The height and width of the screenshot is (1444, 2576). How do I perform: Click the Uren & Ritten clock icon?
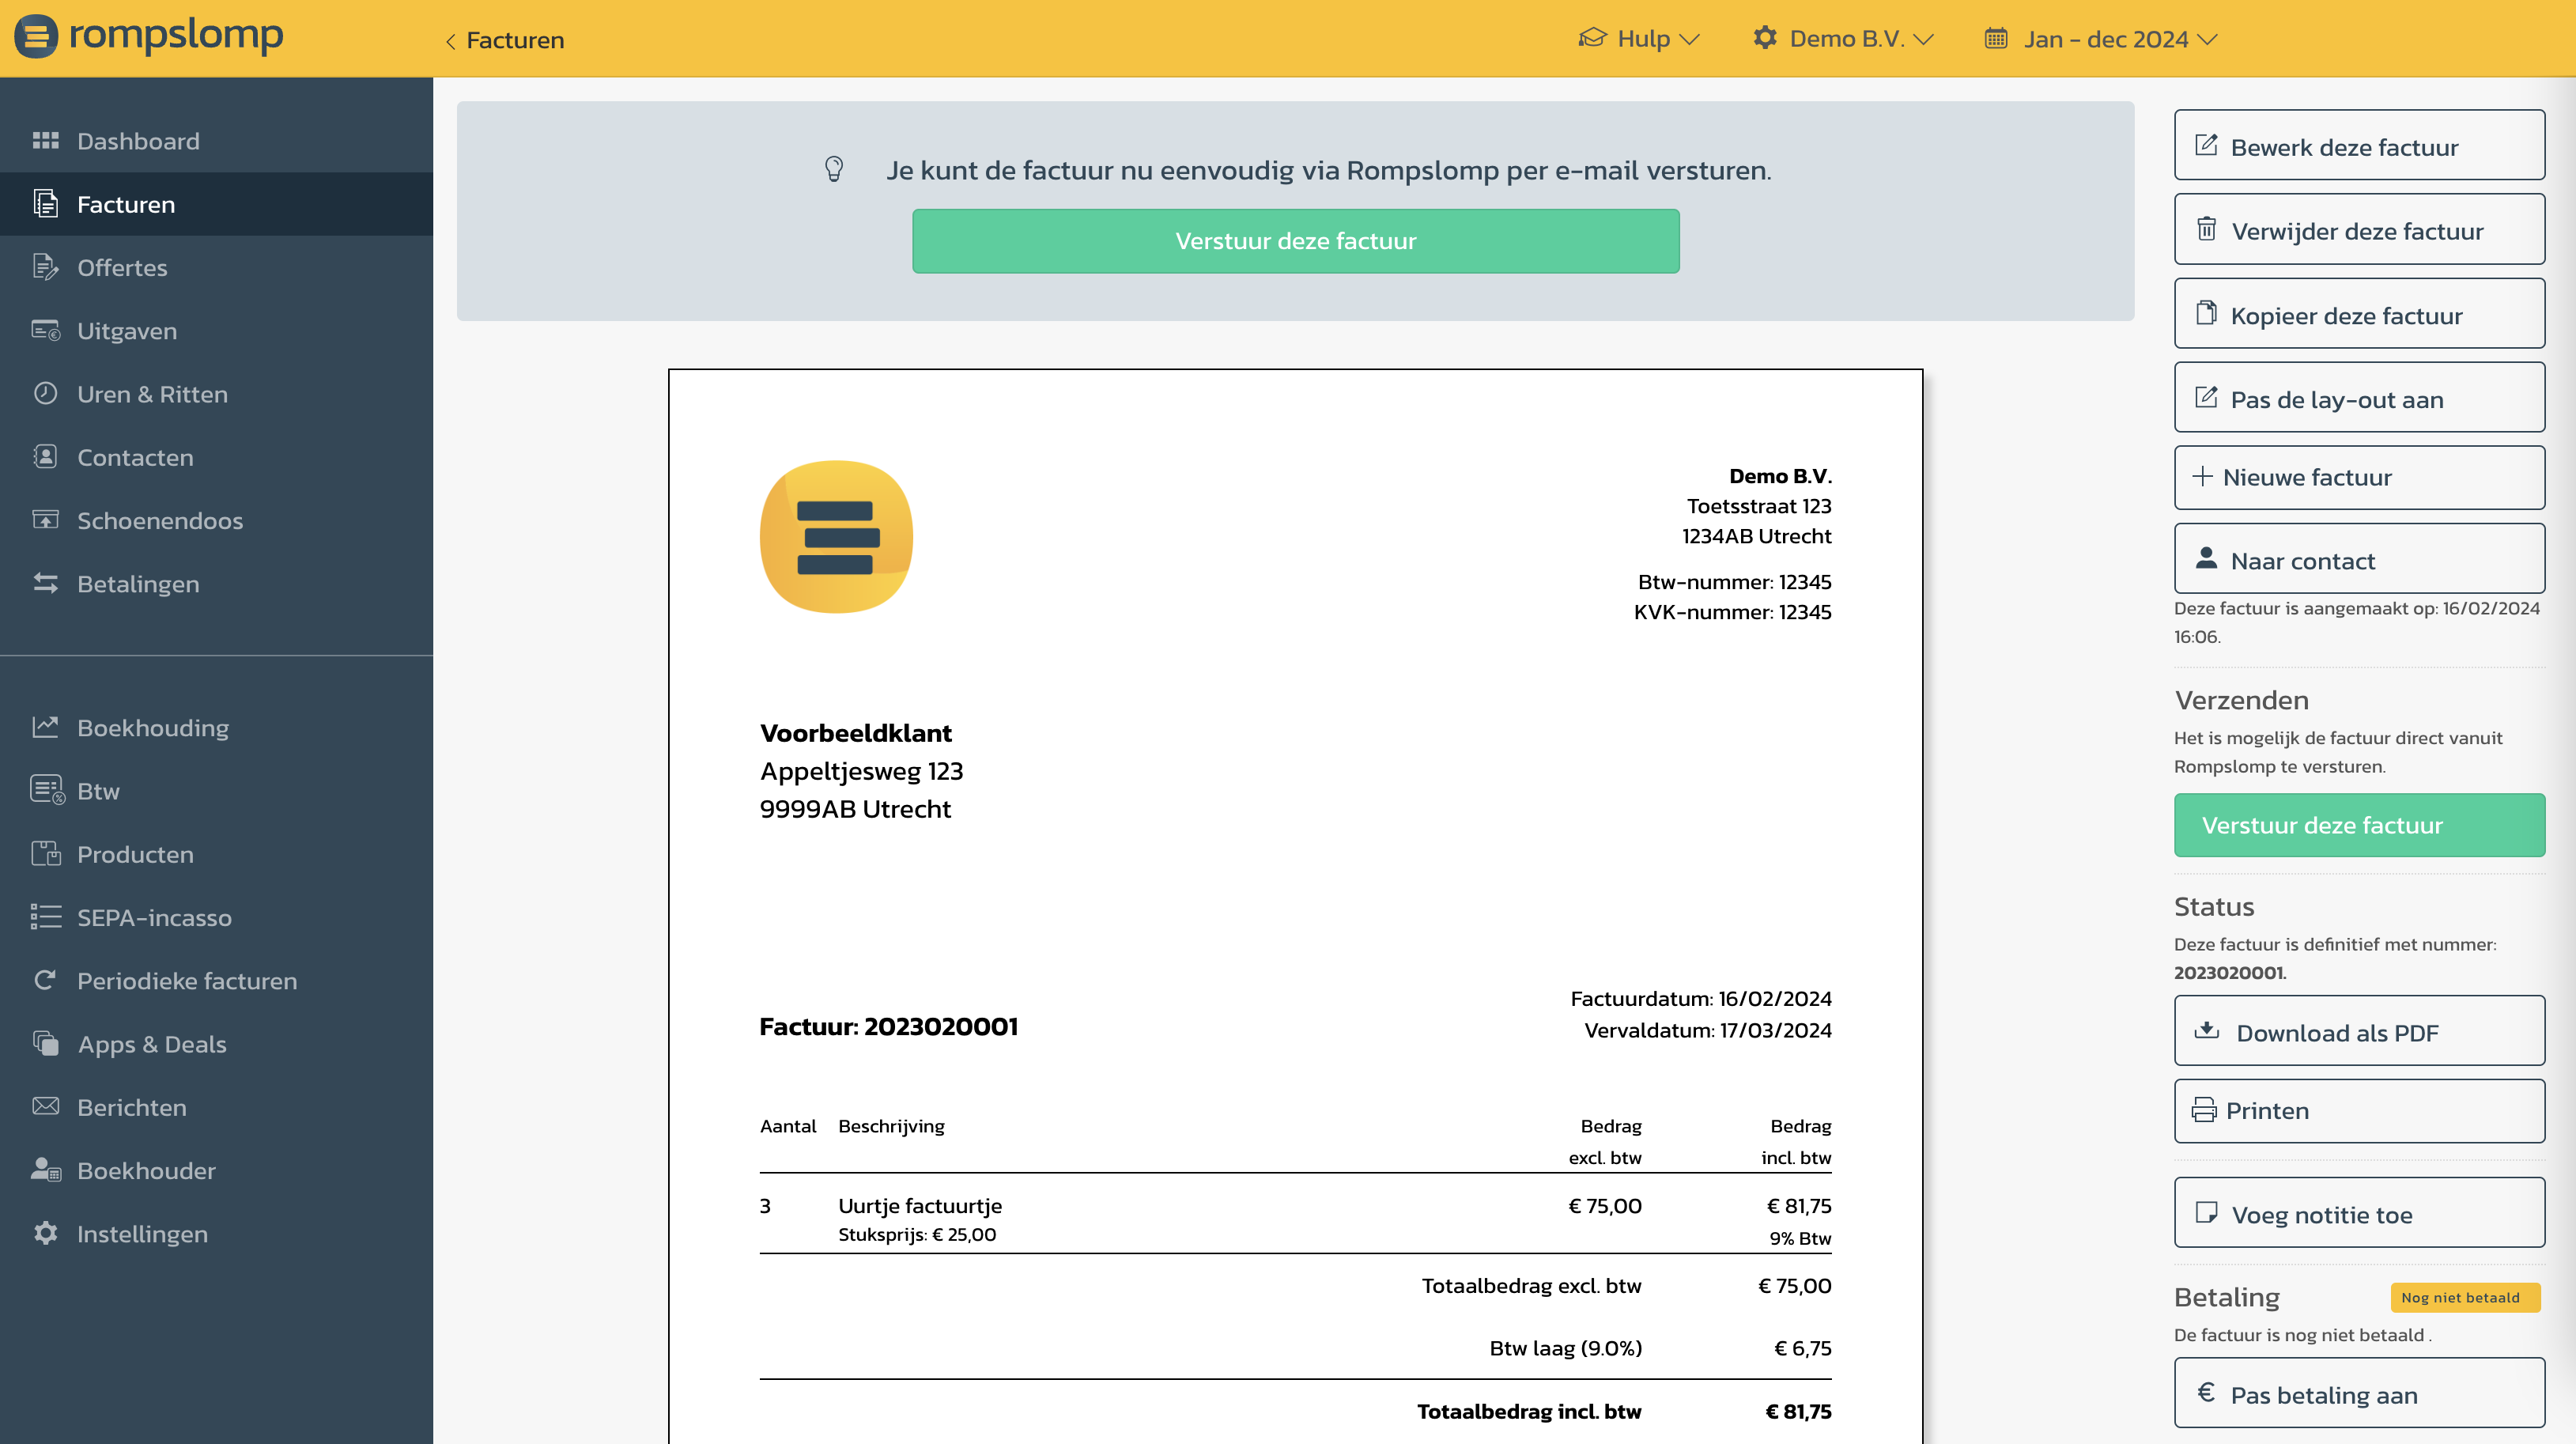46,393
